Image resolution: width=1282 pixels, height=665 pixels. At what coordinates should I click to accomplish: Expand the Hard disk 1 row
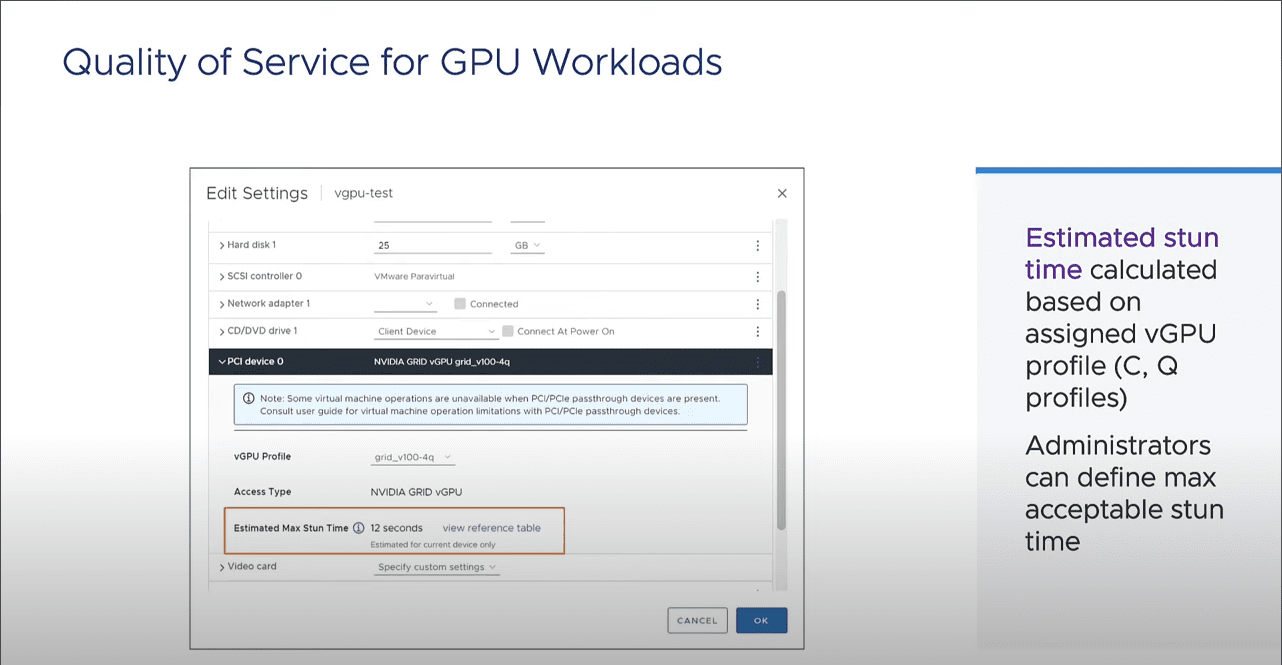[x=222, y=245]
